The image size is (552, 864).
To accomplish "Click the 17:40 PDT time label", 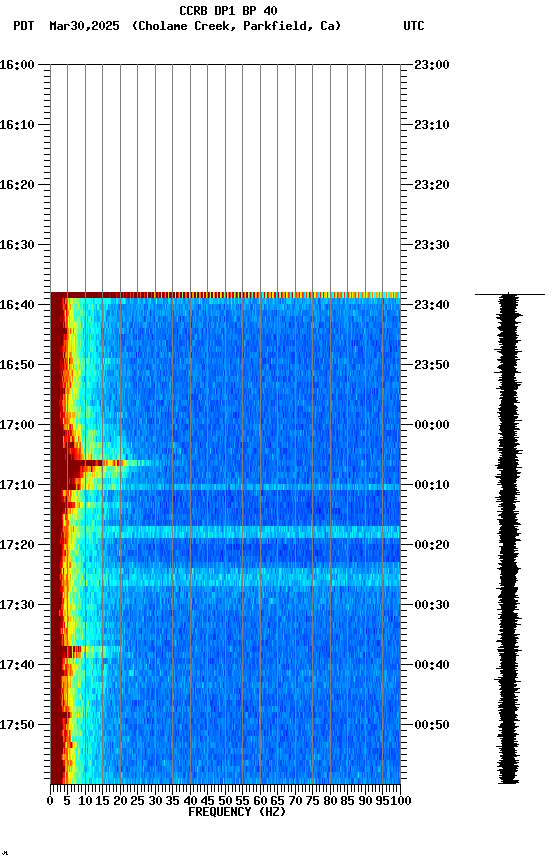I will 17,666.
